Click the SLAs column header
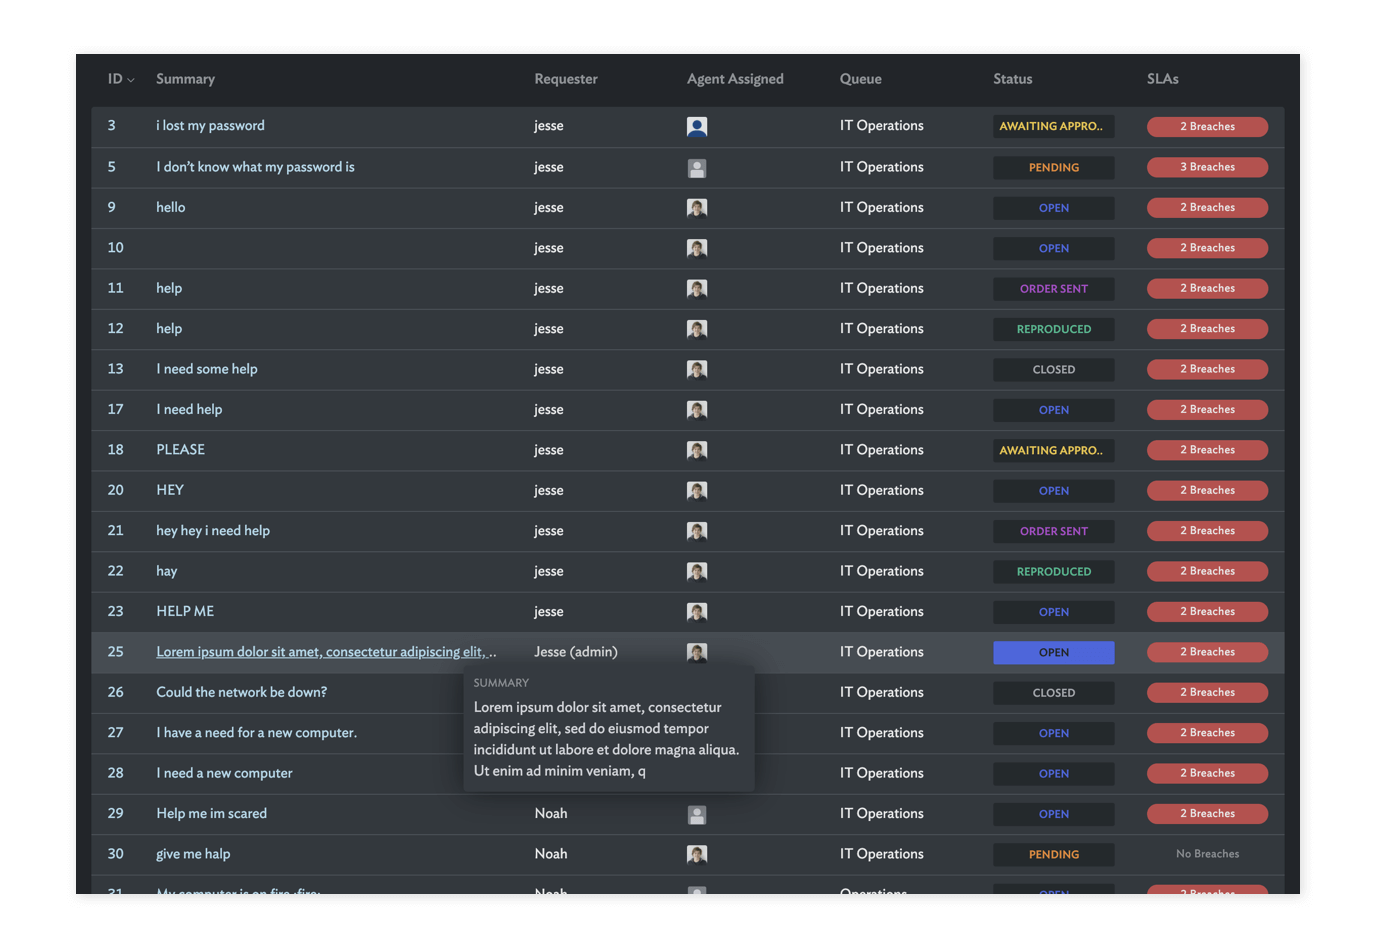 [1162, 79]
